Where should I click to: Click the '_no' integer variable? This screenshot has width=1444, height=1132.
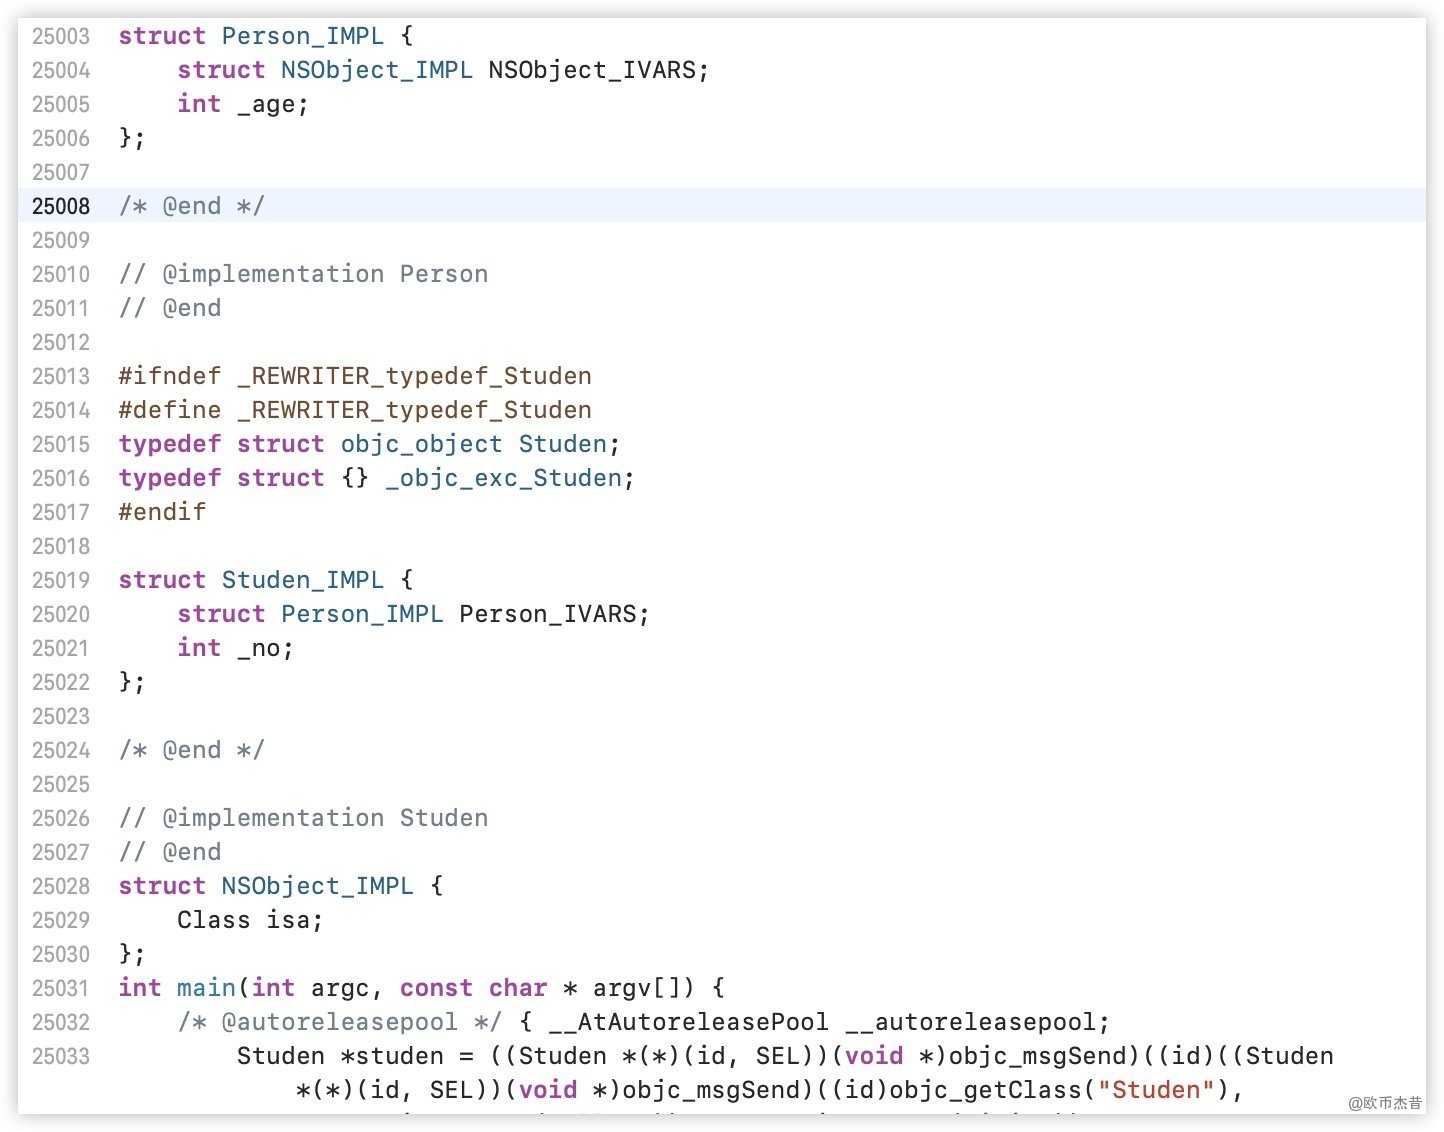(x=263, y=648)
